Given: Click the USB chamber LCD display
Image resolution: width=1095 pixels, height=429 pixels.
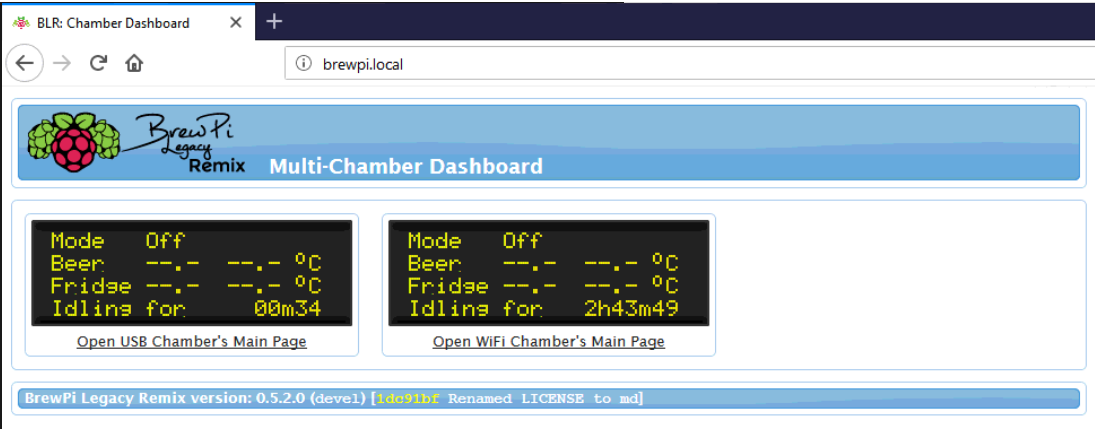Looking at the screenshot, I should [192, 273].
